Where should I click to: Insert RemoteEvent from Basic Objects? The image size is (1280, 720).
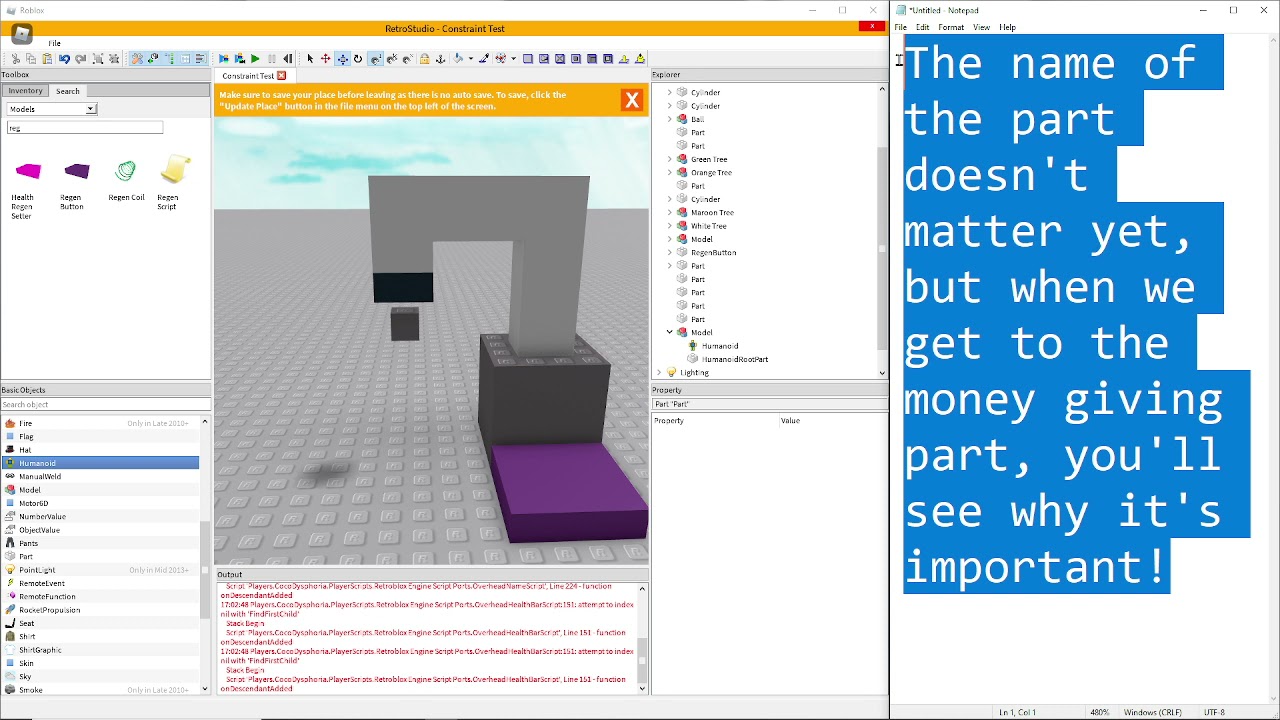point(100,583)
